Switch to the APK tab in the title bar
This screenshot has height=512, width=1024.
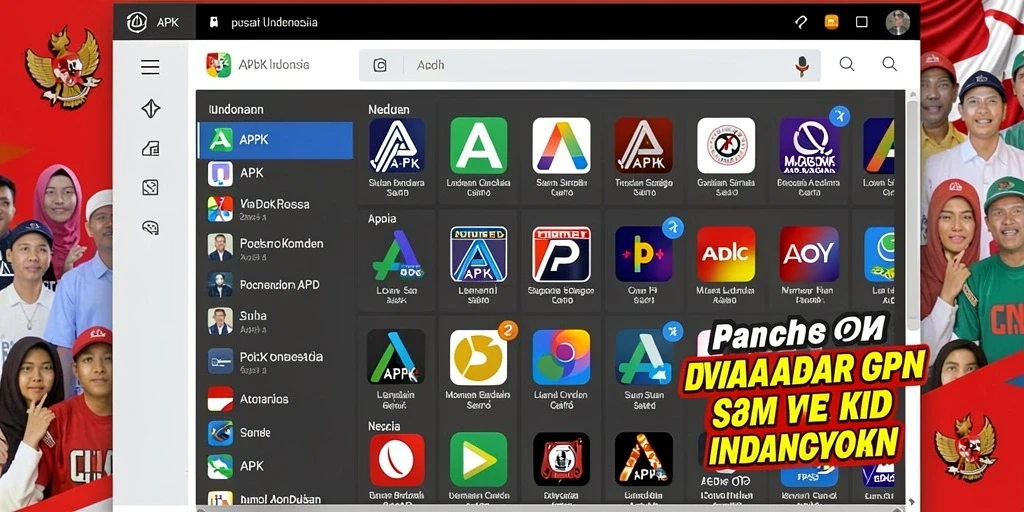tap(155, 22)
